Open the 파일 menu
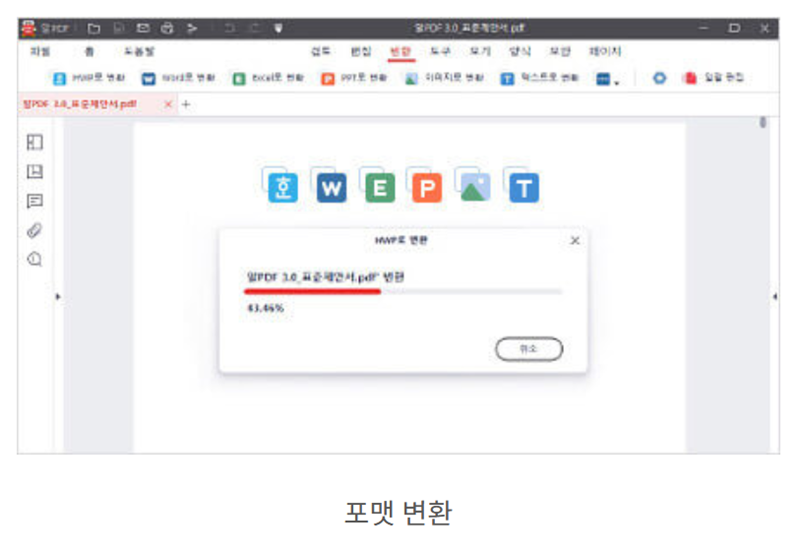This screenshot has width=800, height=554. [40, 51]
